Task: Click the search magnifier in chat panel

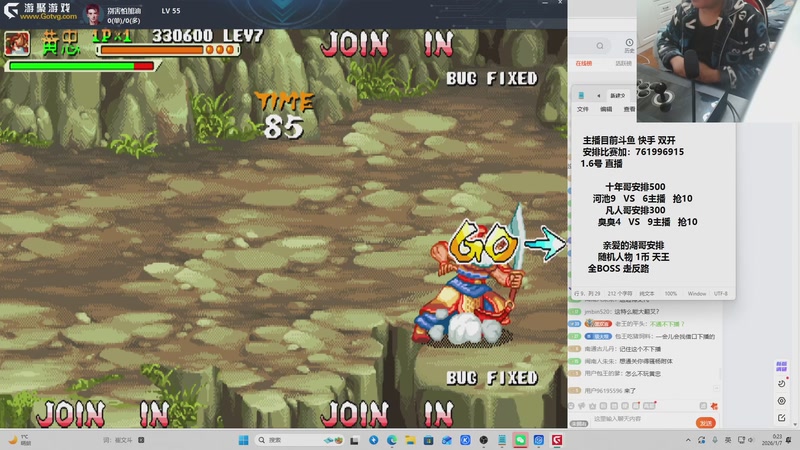Action: [600, 46]
